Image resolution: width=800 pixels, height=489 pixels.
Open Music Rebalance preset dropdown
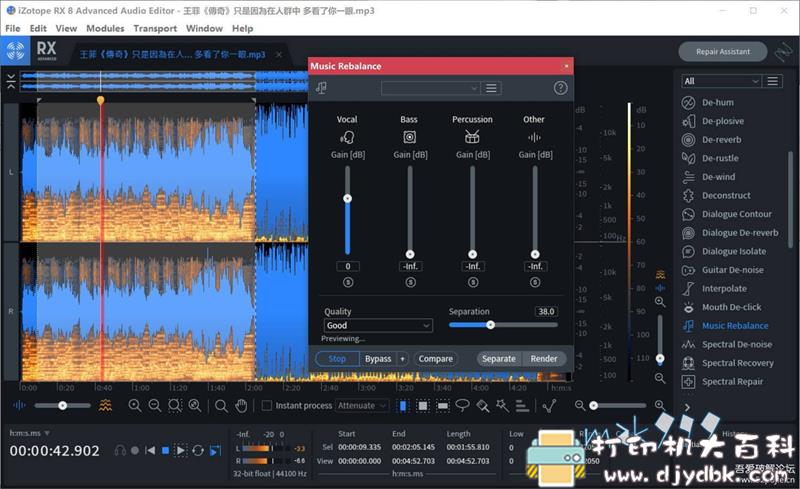click(431, 88)
